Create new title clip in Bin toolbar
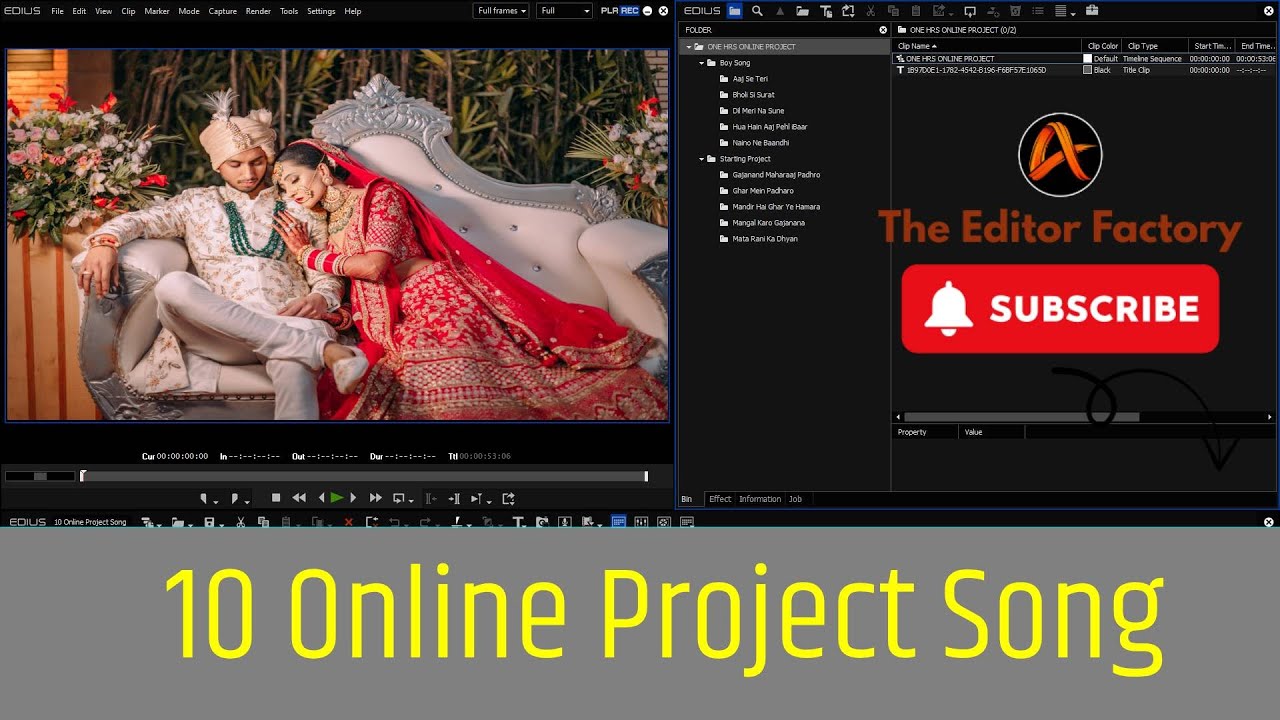Viewport: 1280px width, 720px height. click(x=826, y=11)
